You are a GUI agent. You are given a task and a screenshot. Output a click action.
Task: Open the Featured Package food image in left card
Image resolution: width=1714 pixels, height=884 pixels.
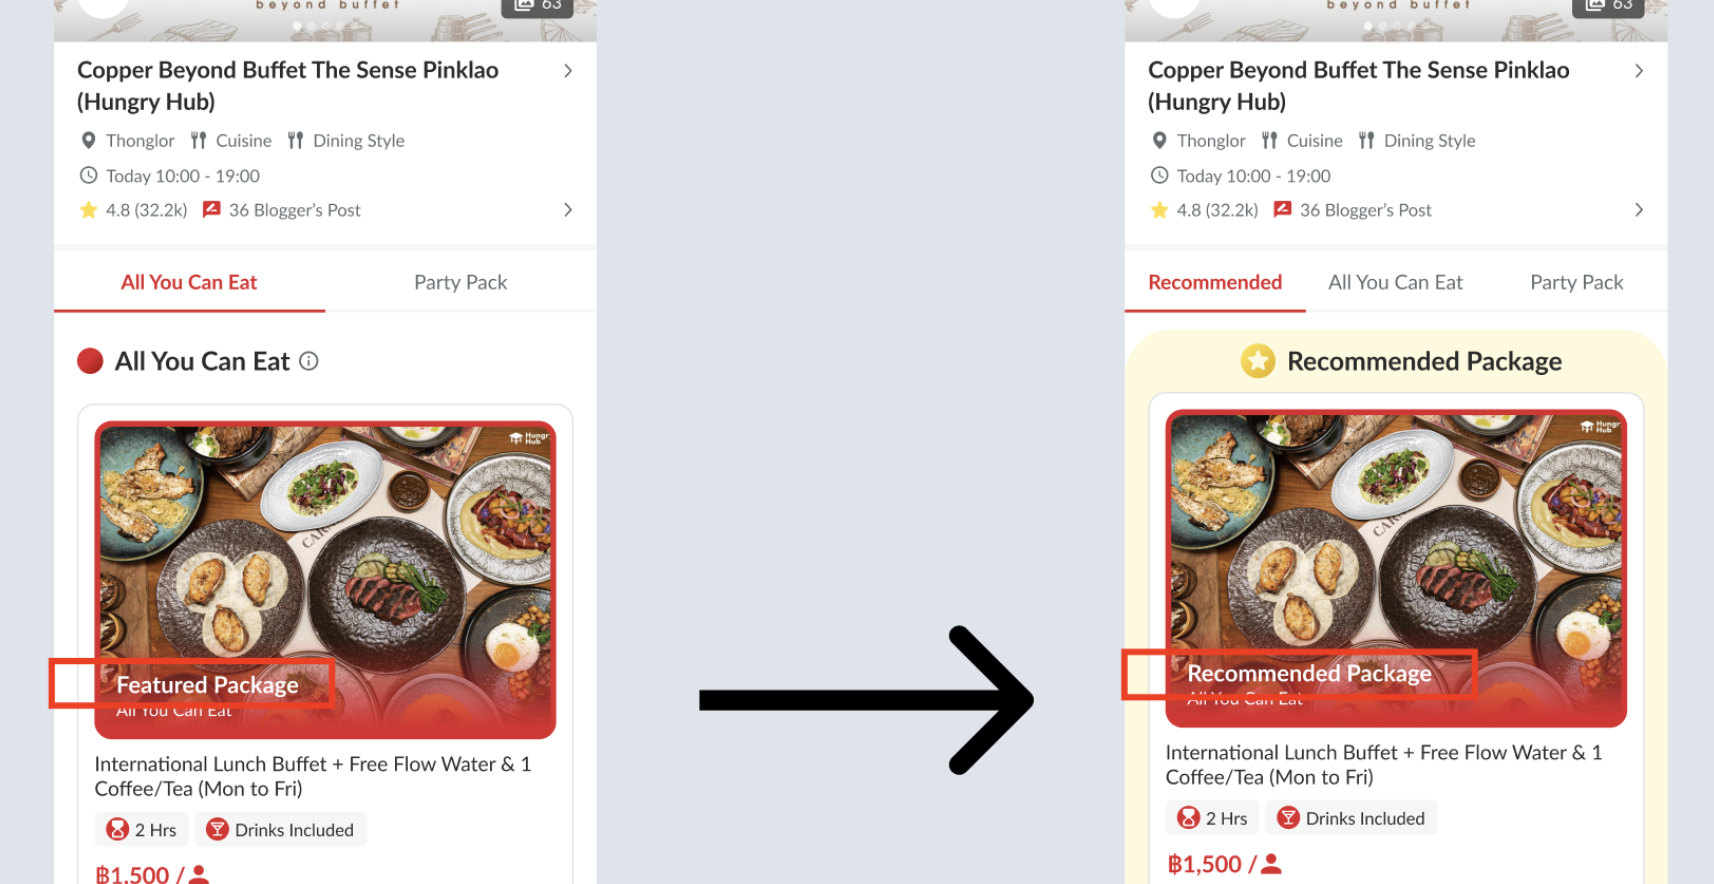[325, 580]
